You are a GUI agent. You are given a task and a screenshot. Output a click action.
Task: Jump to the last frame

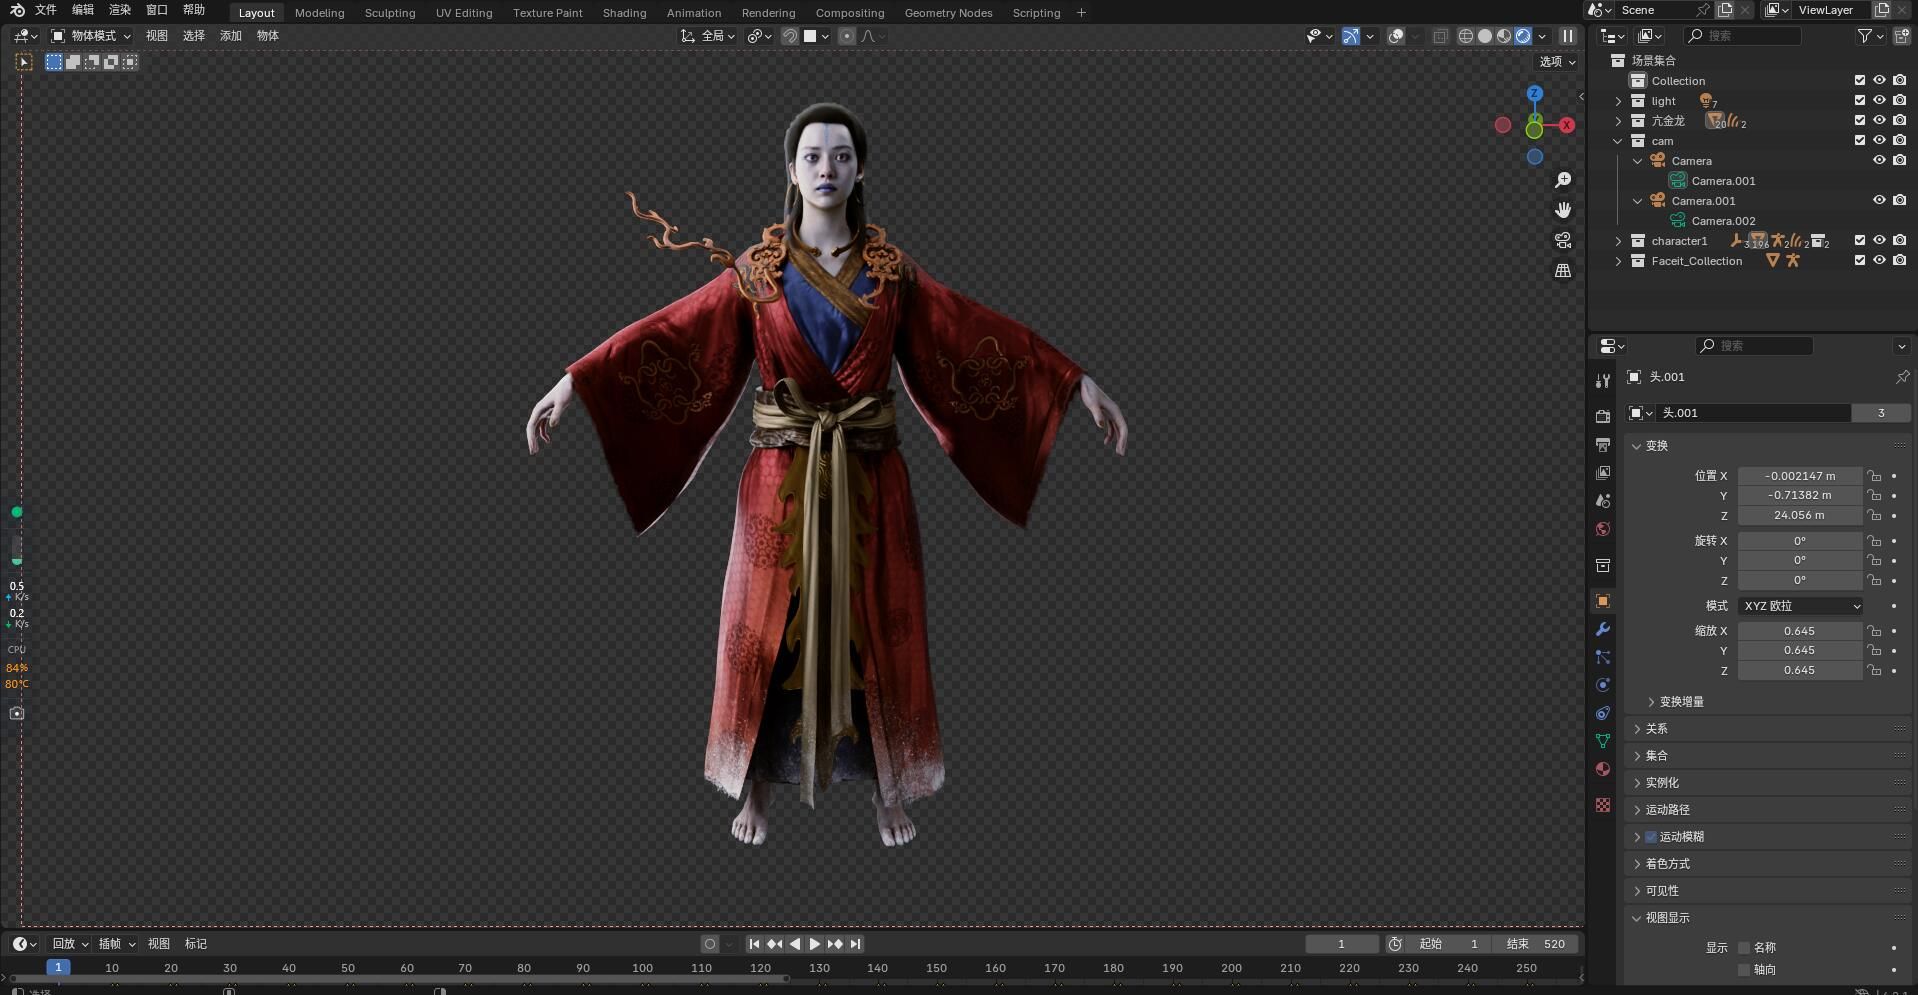click(855, 944)
